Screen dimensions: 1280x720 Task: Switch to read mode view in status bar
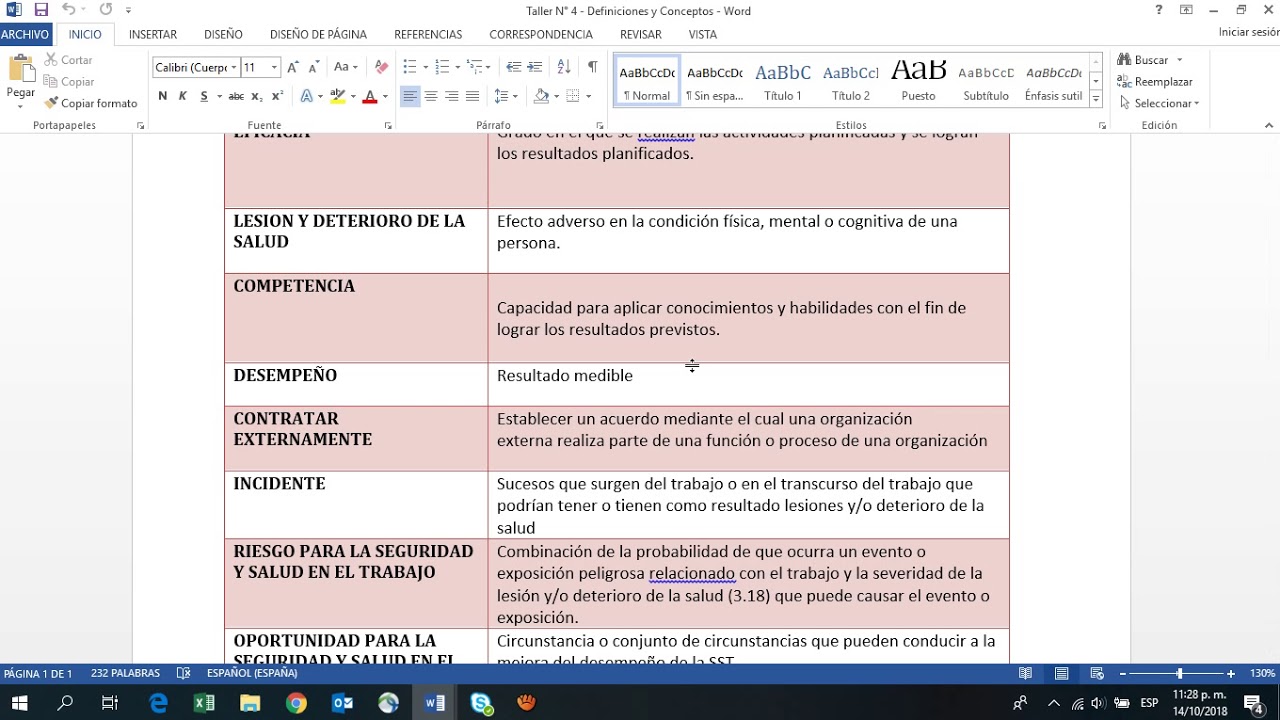click(x=1025, y=674)
